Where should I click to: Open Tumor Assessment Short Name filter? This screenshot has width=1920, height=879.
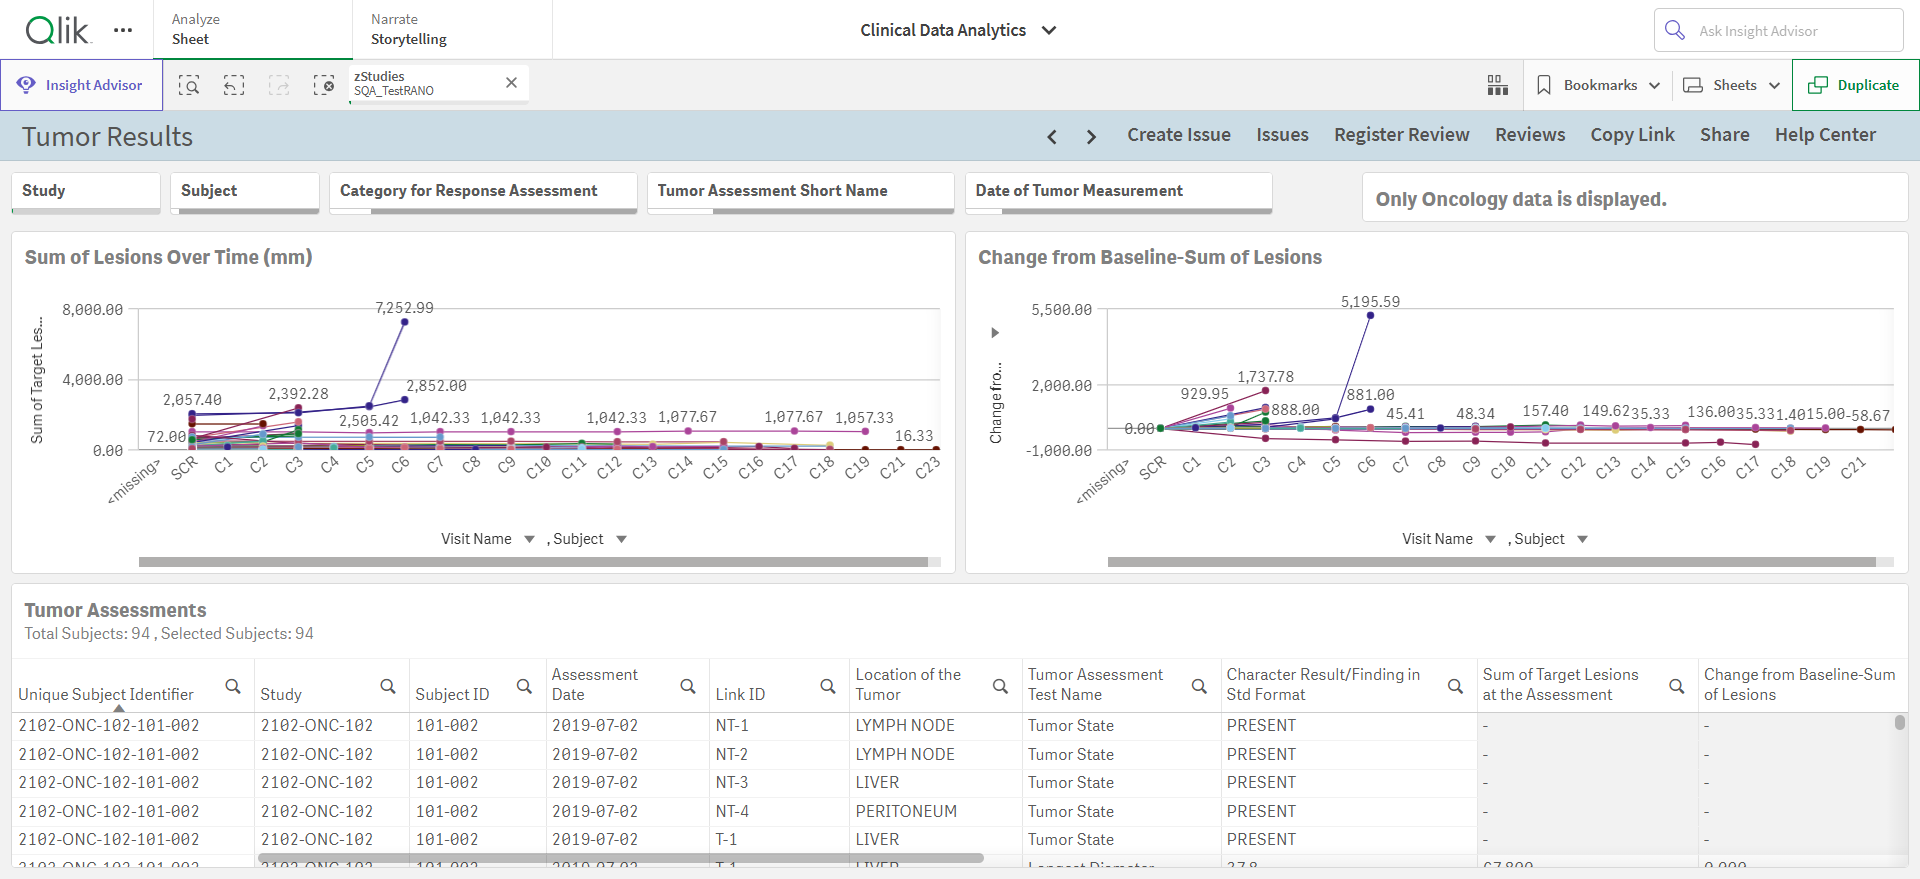801,192
